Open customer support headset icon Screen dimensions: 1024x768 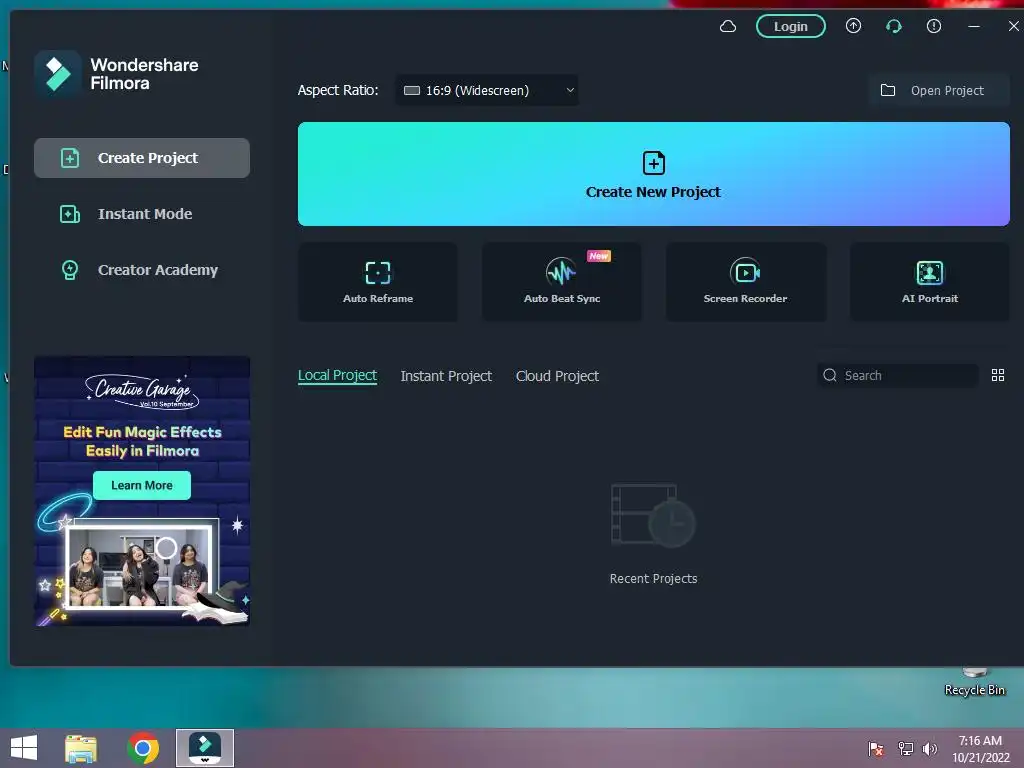click(893, 26)
